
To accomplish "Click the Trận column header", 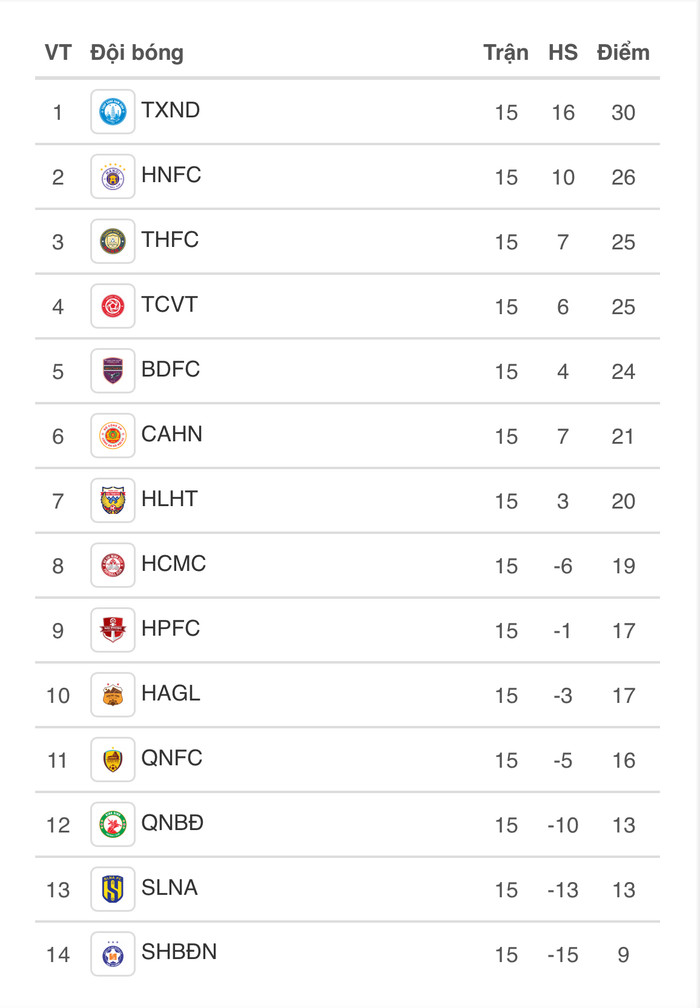I will [506, 52].
